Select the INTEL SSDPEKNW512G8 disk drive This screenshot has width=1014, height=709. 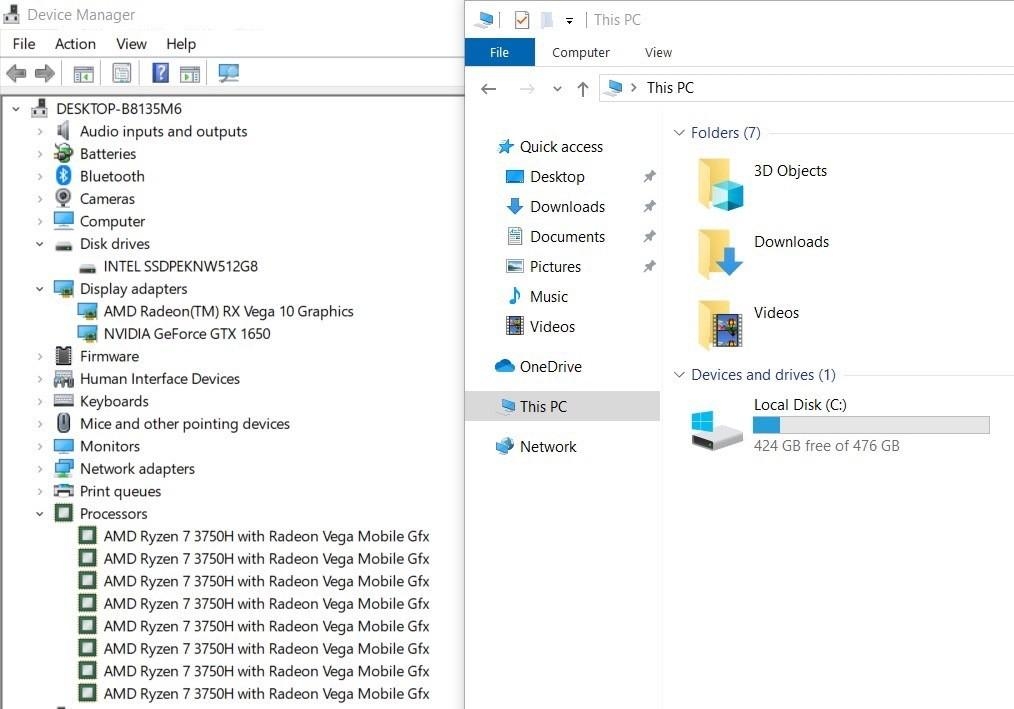tap(180, 266)
